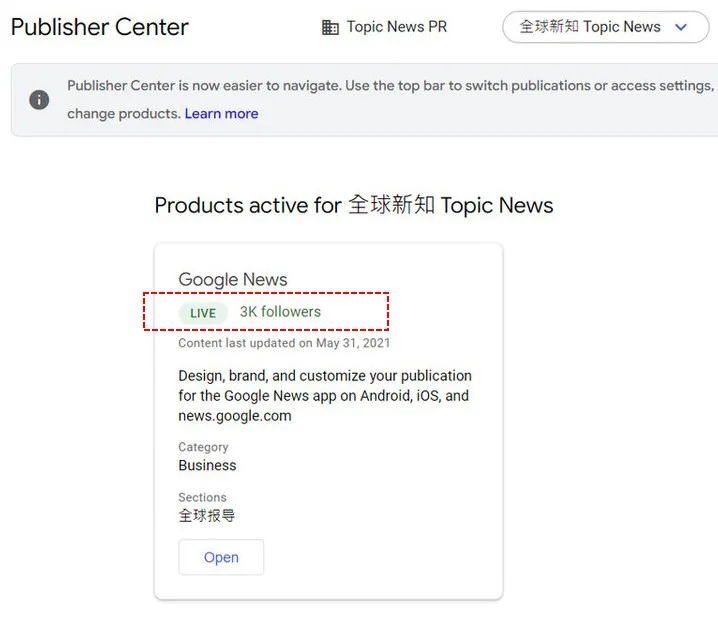Select the 3K followers count
The image size is (718, 617).
point(280,312)
